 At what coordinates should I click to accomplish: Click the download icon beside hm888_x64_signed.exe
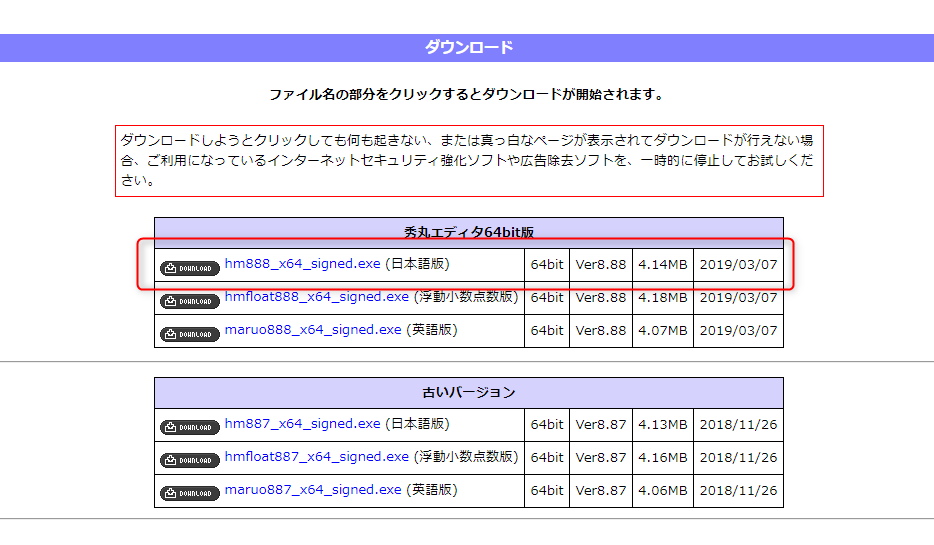click(x=190, y=268)
